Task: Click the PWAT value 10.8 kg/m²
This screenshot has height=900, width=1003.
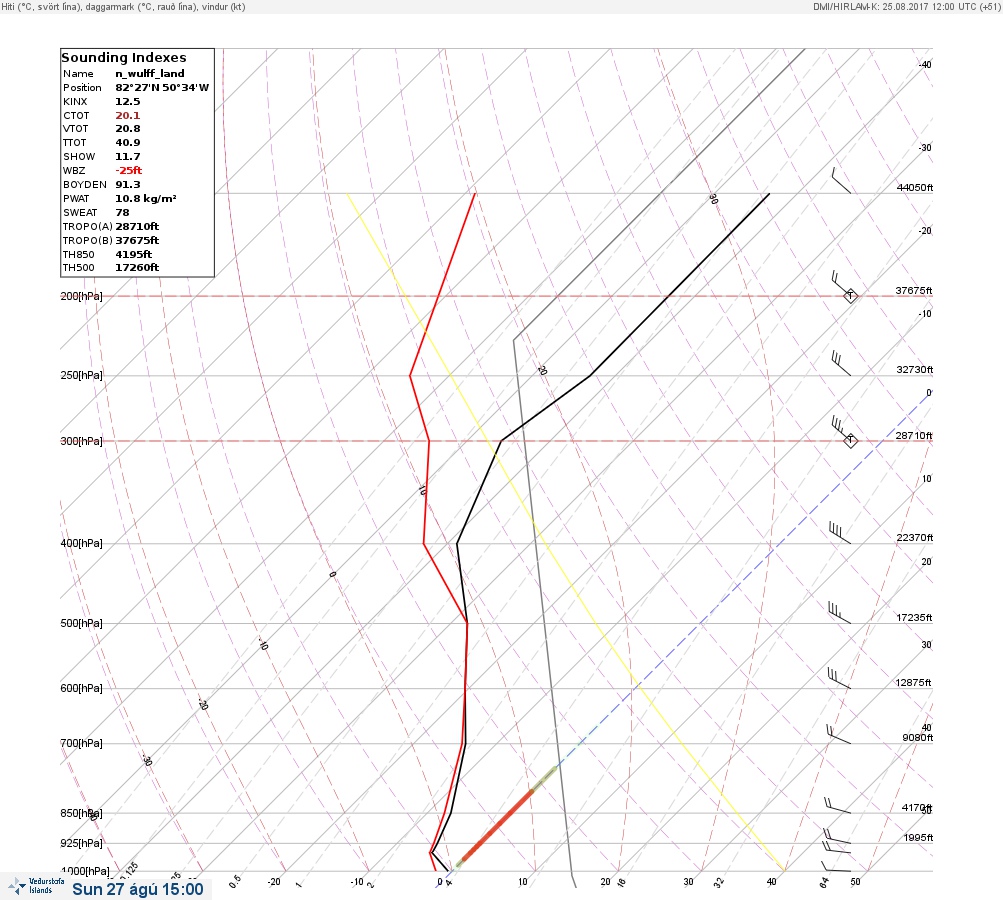Action: coord(146,198)
